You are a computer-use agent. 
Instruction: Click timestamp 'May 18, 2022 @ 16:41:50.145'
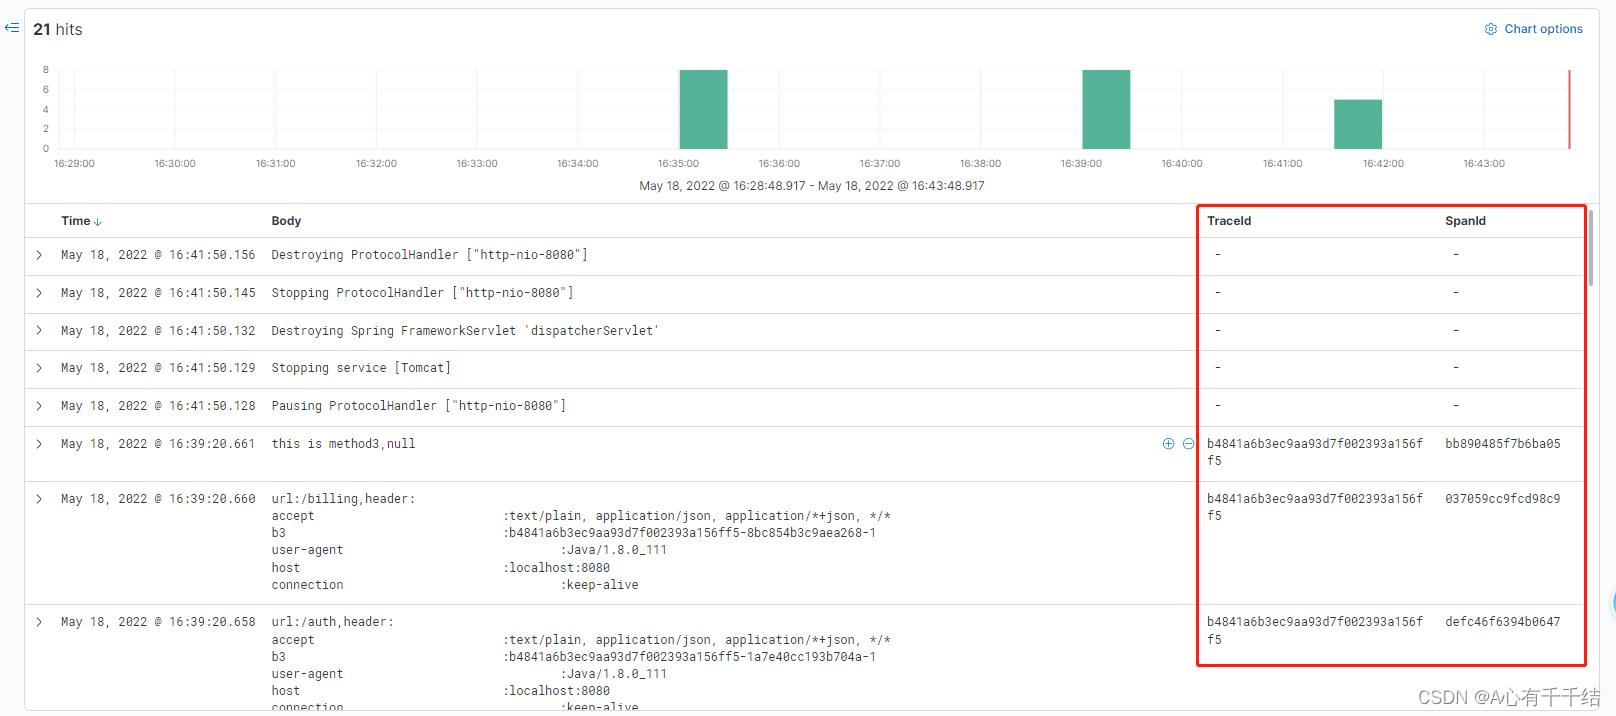[158, 293]
